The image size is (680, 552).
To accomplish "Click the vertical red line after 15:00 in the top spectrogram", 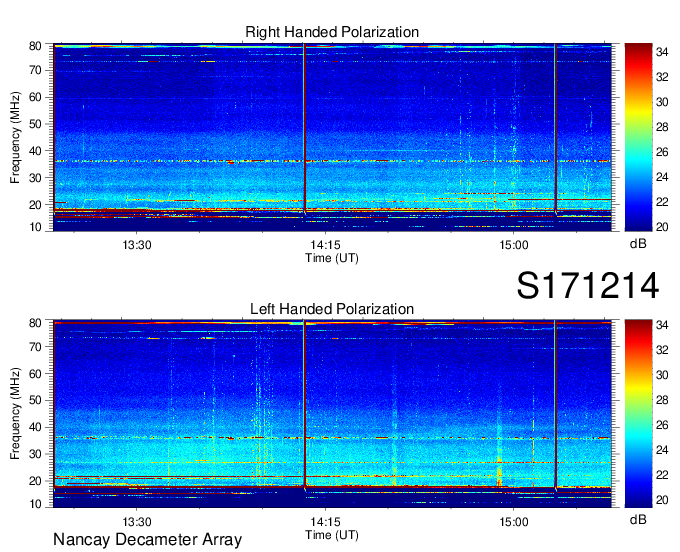I will (x=555, y=128).
